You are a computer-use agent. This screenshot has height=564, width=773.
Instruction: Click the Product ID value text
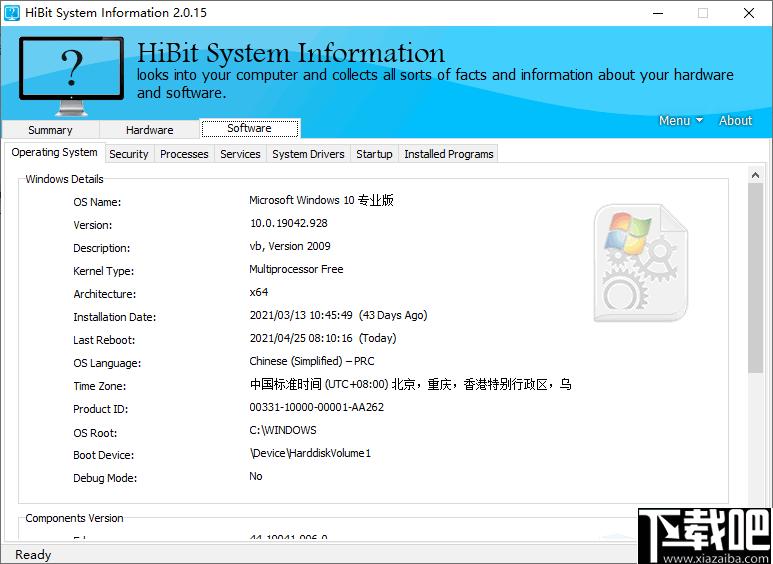coord(316,408)
